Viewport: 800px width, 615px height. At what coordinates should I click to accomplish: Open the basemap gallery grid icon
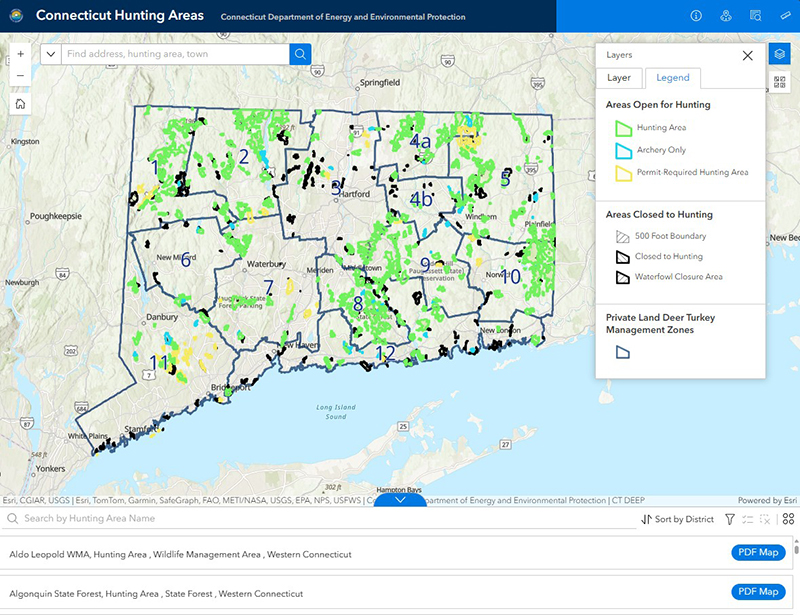pyautogui.click(x=780, y=84)
